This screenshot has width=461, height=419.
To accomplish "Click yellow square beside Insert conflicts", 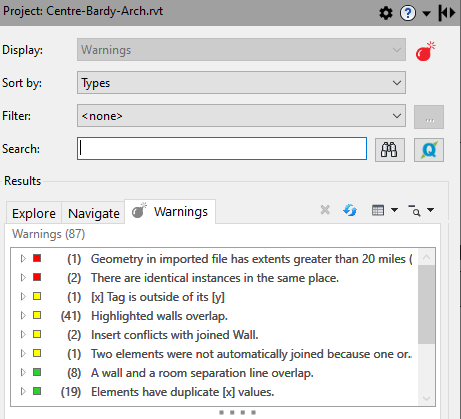I will (x=37, y=334).
